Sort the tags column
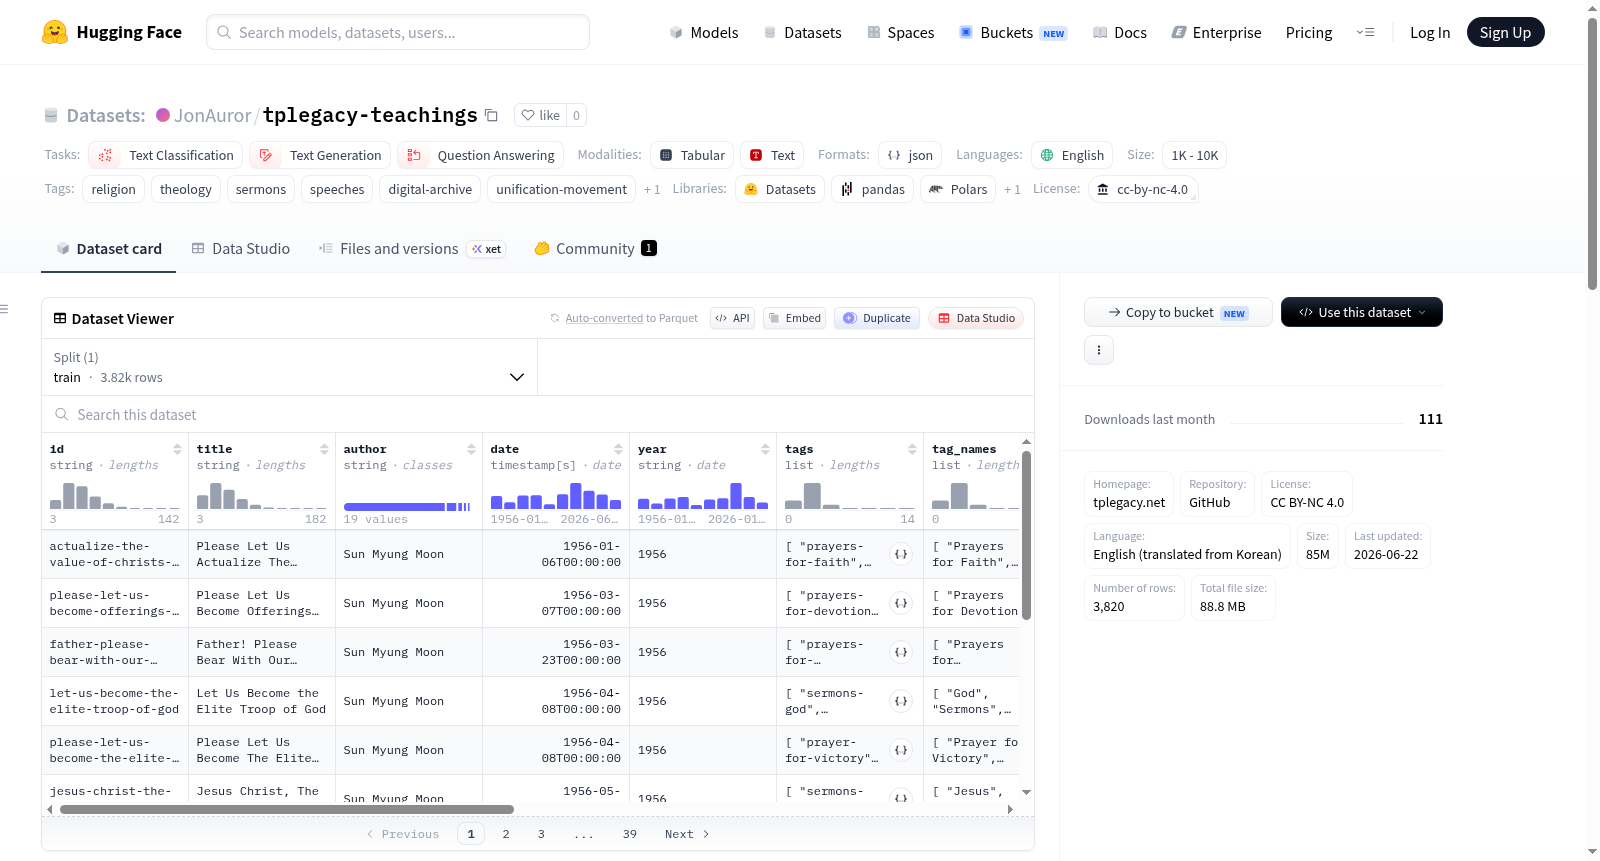Viewport: 1600px width, 861px height. pyautogui.click(x=912, y=449)
